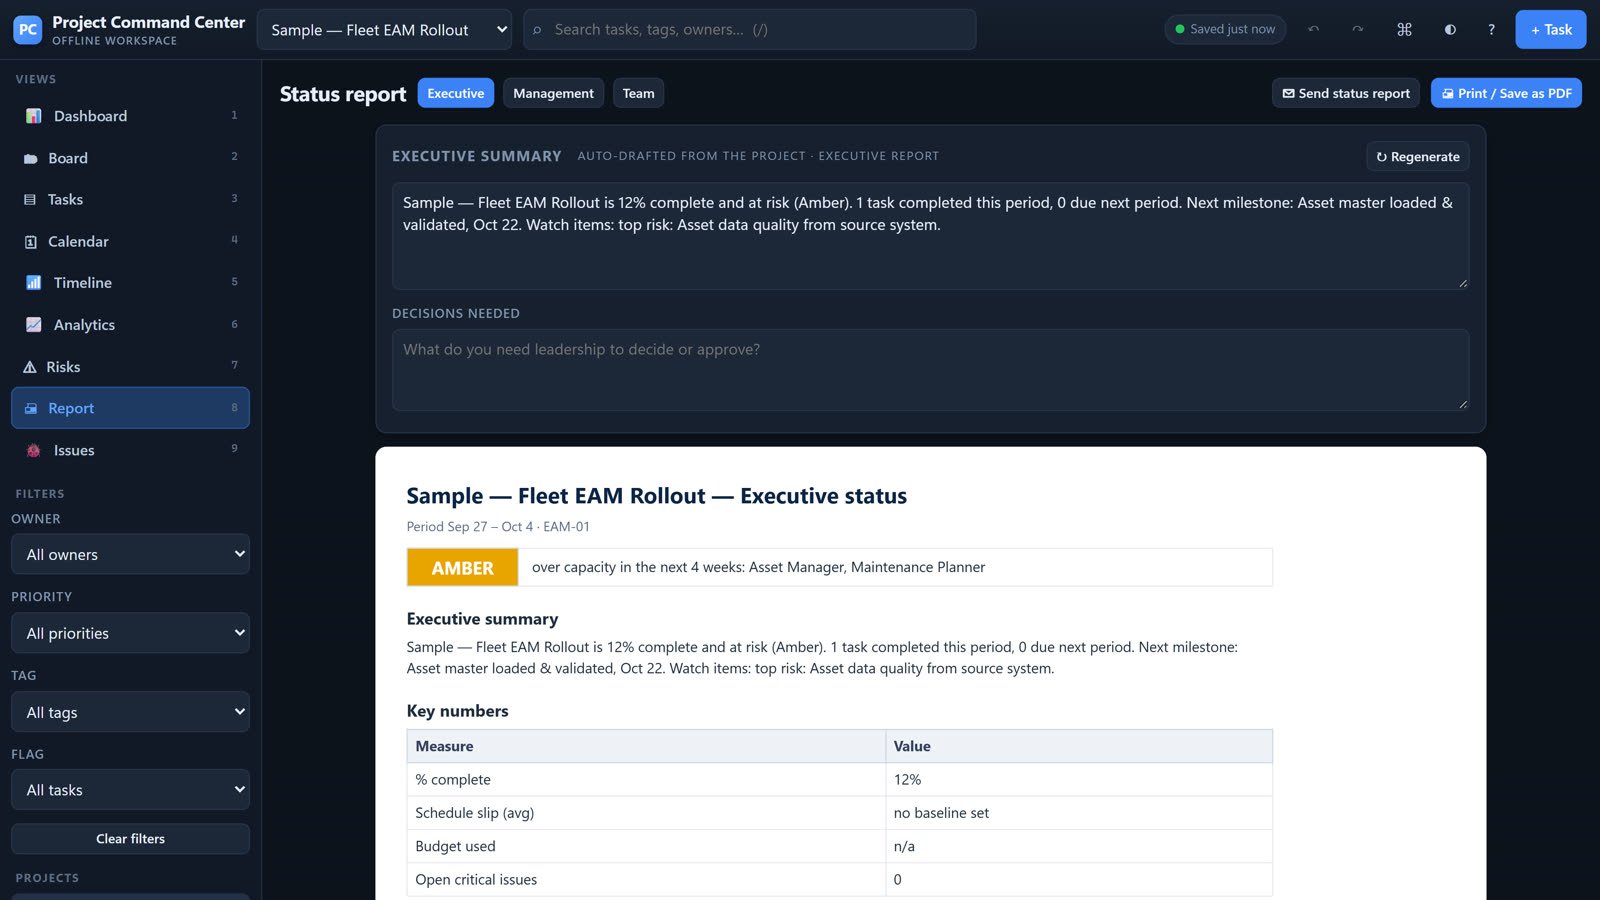The width and height of the screenshot is (1600, 900).
Task: Open the Board view icon
Action: (30, 158)
